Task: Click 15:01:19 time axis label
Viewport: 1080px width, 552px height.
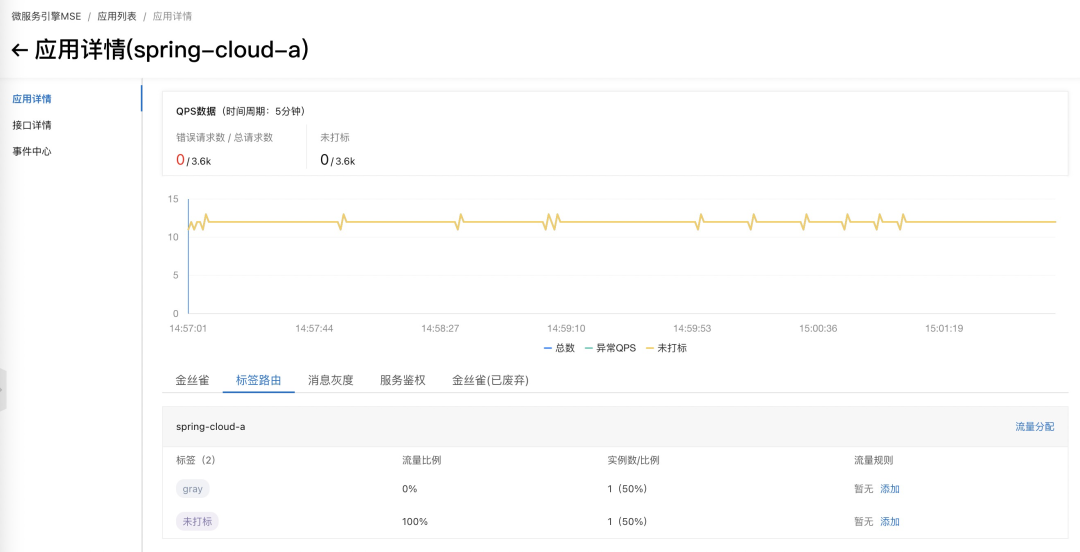Action: (944, 328)
